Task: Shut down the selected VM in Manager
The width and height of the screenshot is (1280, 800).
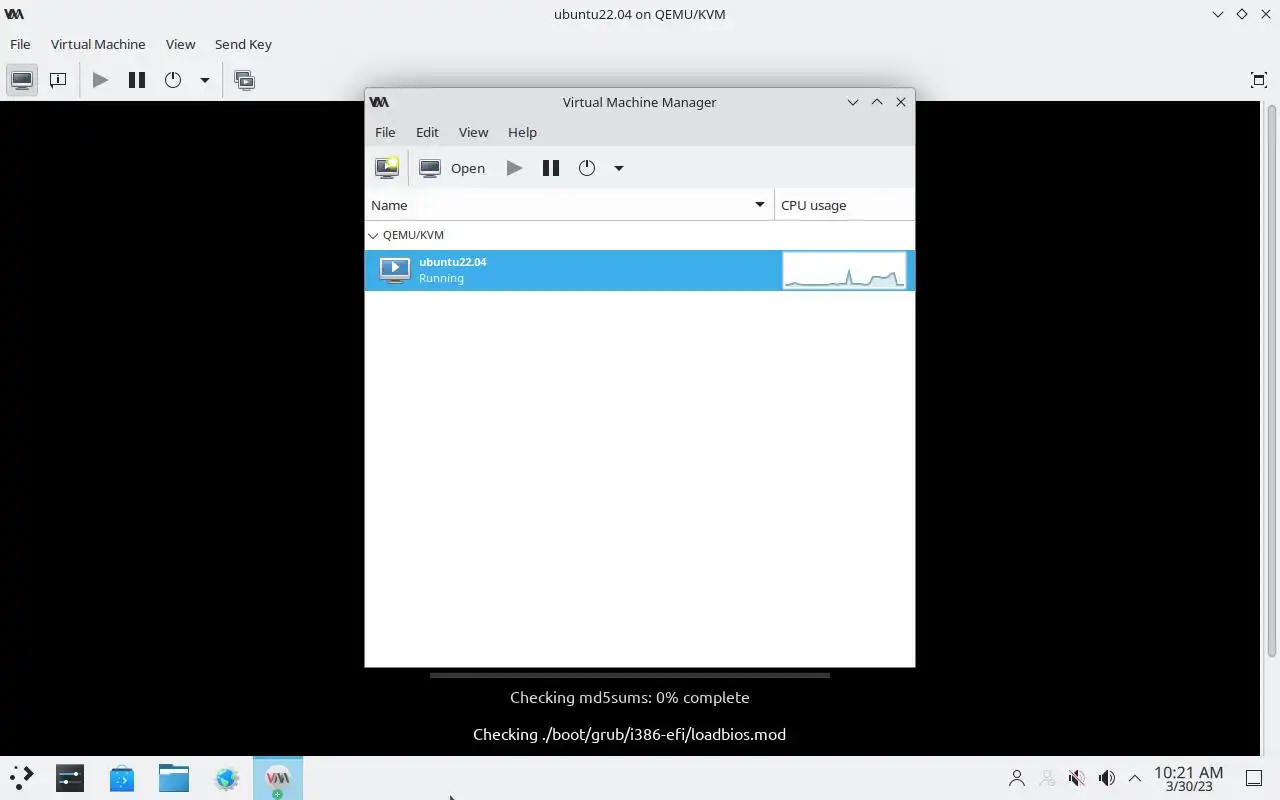Action: [x=587, y=168]
